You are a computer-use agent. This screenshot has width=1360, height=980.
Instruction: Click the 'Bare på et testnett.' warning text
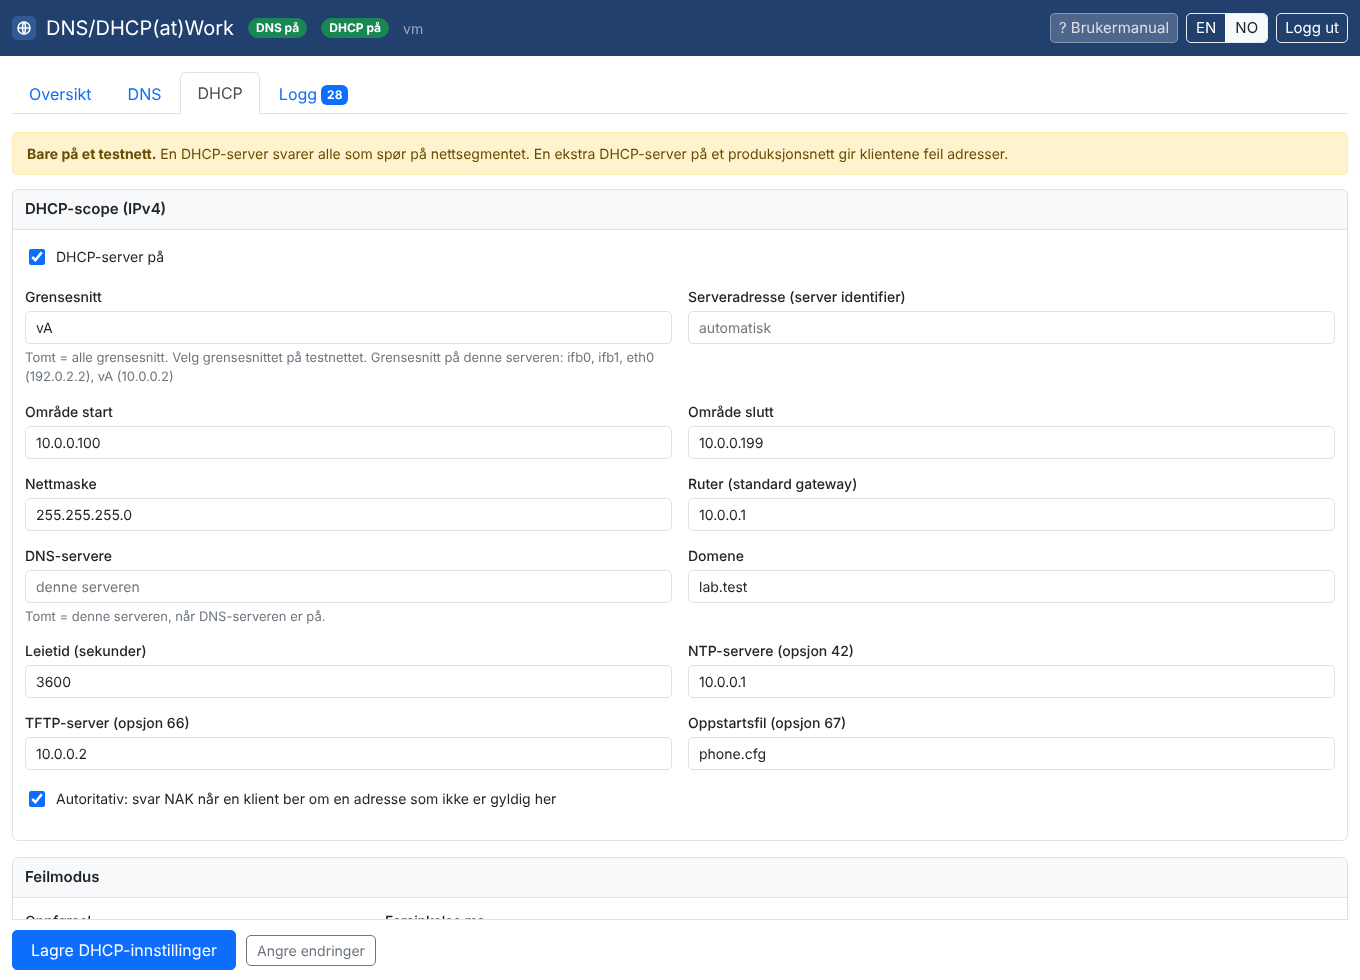point(91,154)
